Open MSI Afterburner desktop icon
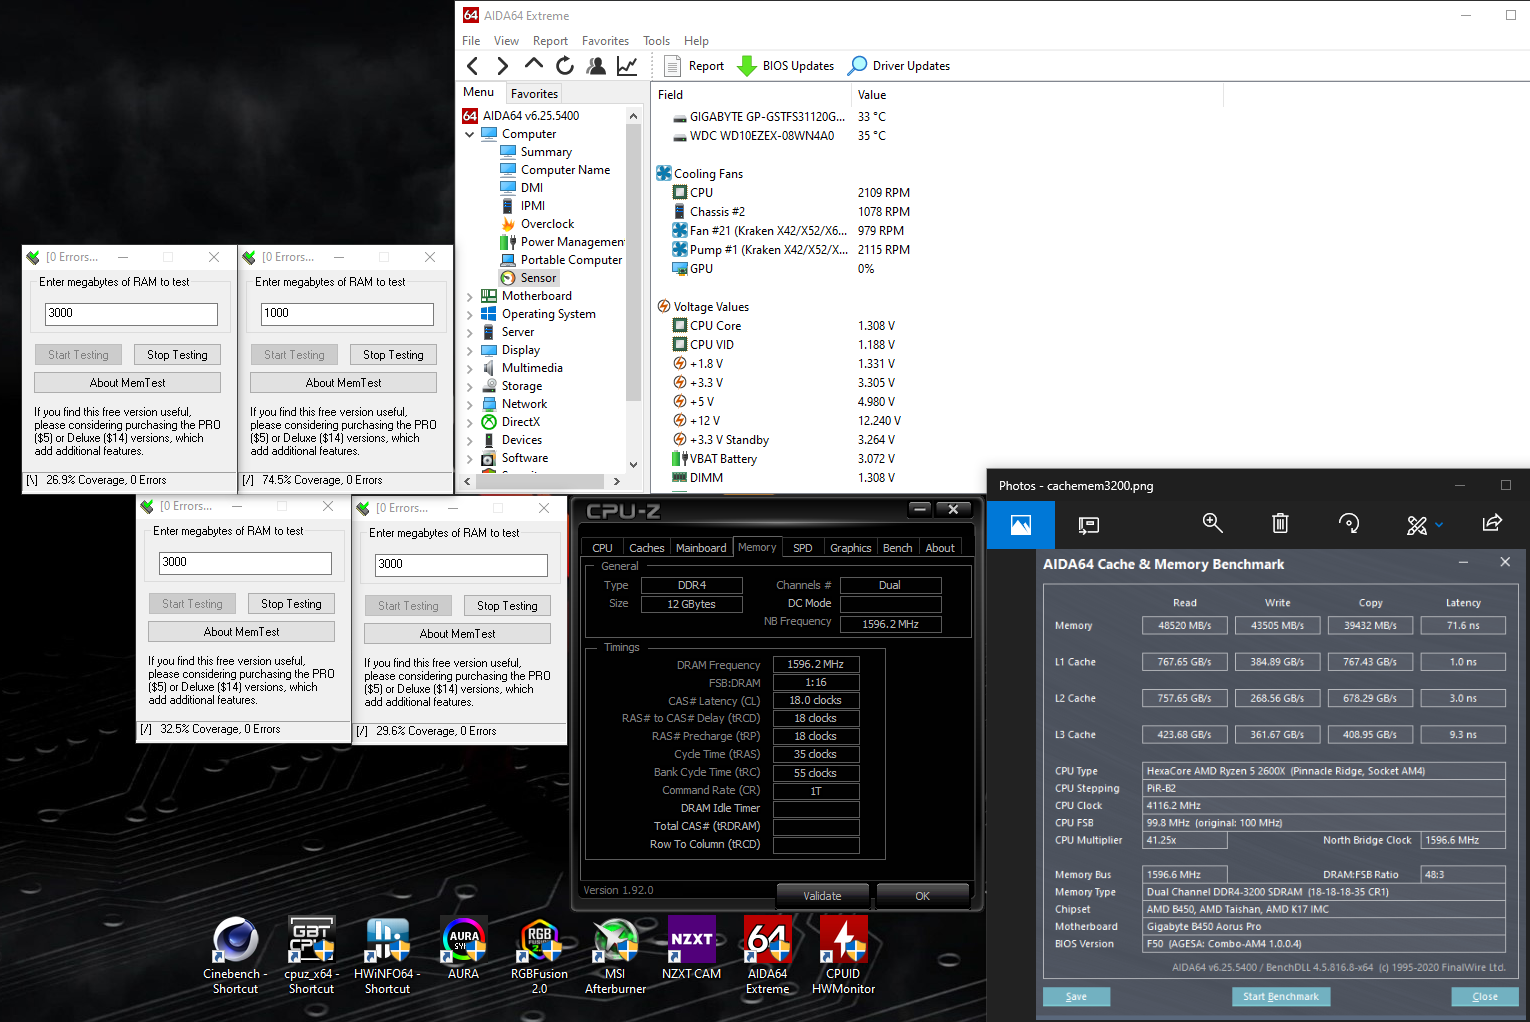Image resolution: width=1530 pixels, height=1022 pixels. click(615, 956)
